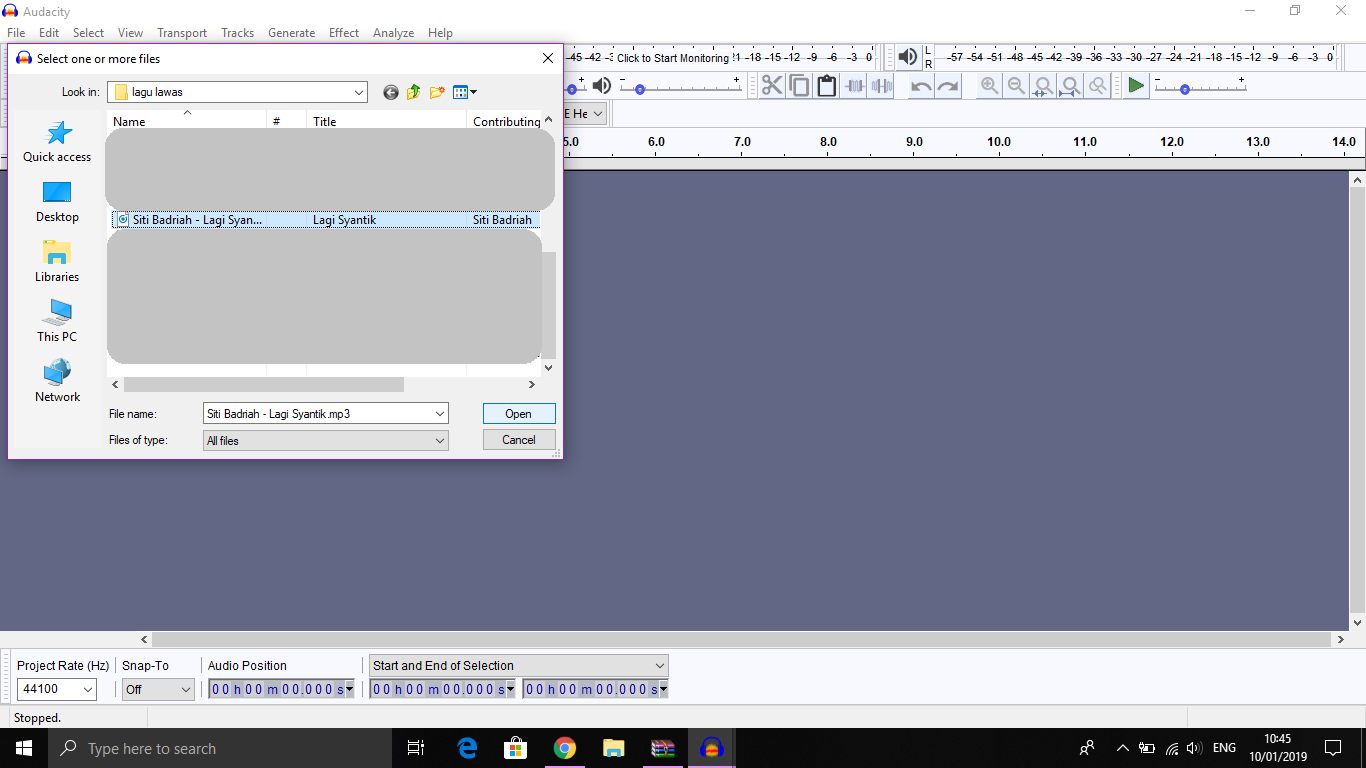Close the Select one or more files dialog
1366x768 pixels.
click(x=548, y=58)
